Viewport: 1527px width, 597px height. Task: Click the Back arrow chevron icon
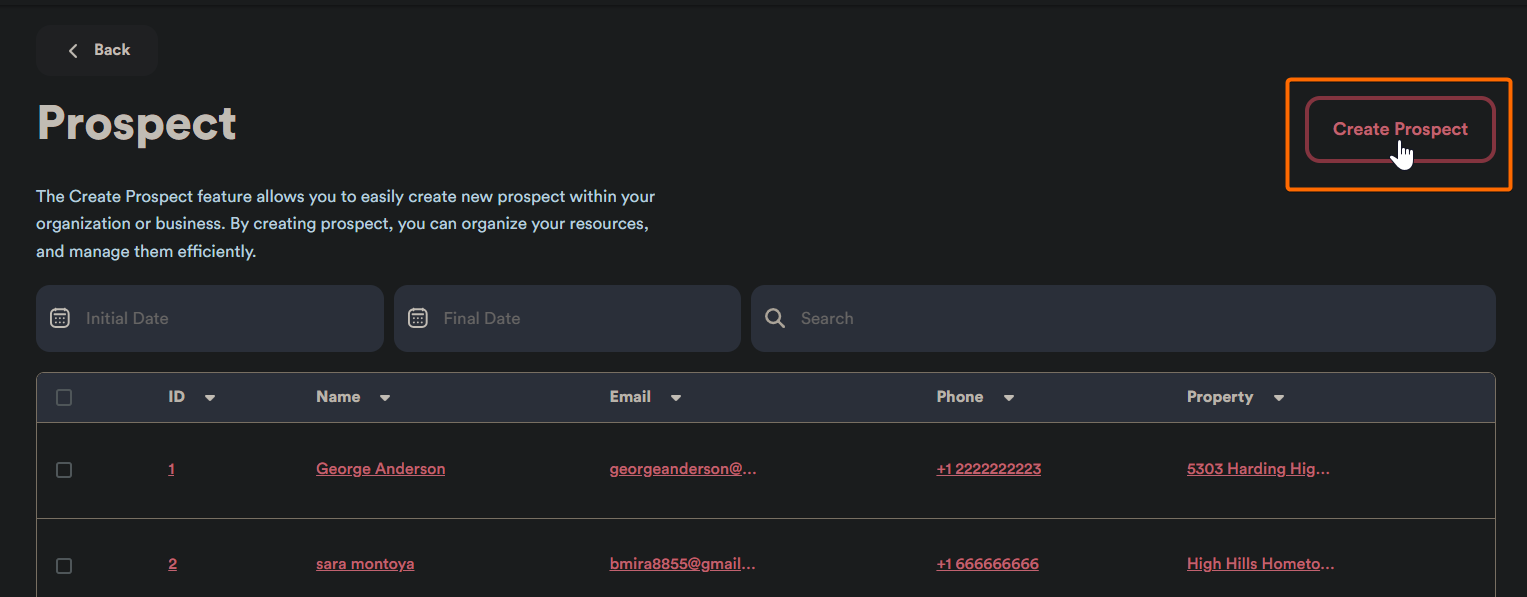(73, 51)
